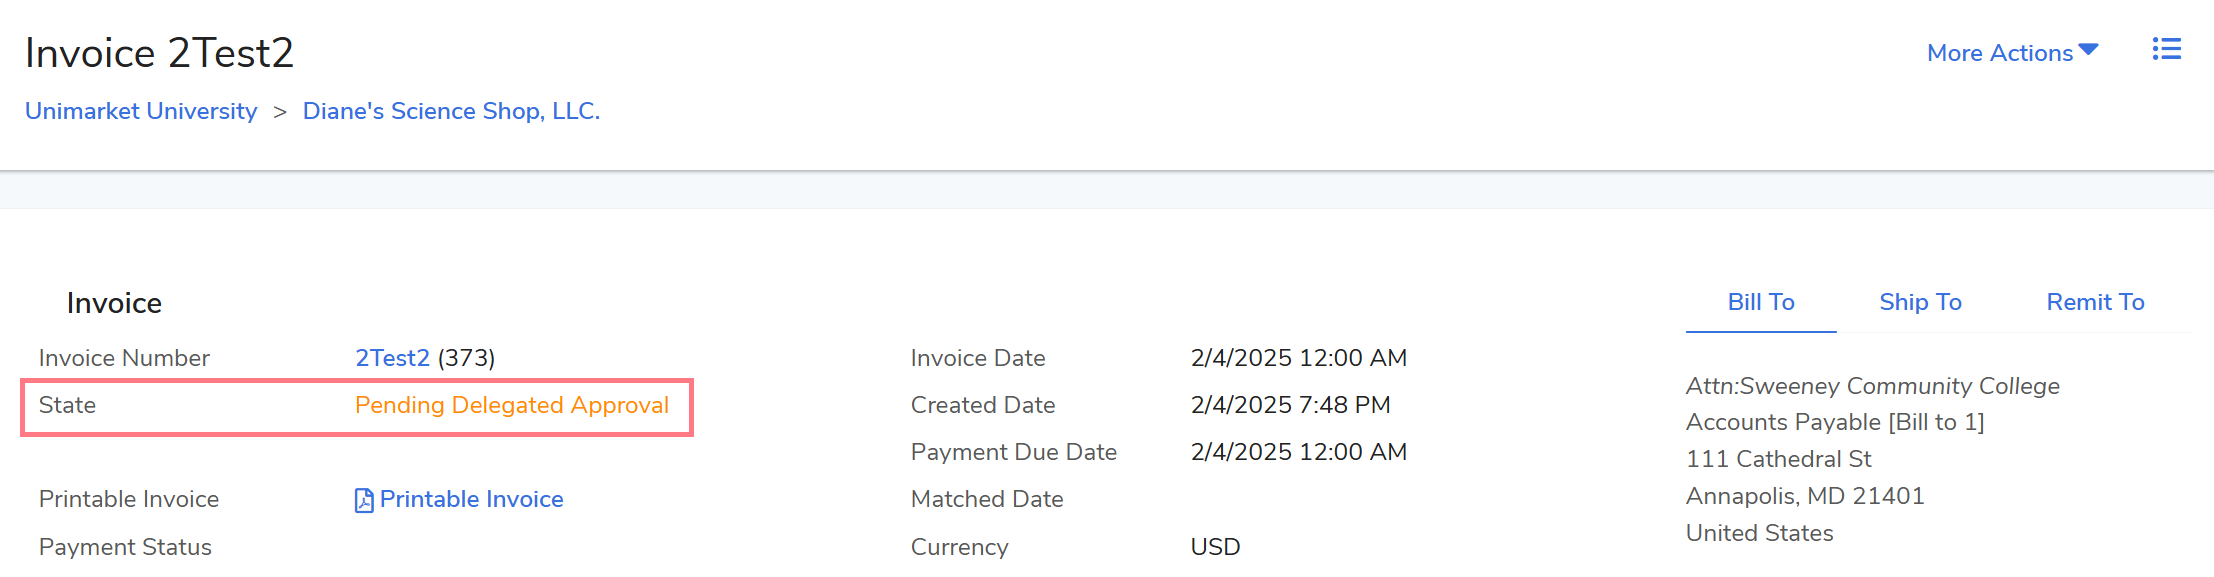Image resolution: width=2214 pixels, height=577 pixels.
Task: Select the Invoice Date value
Action: click(1298, 358)
